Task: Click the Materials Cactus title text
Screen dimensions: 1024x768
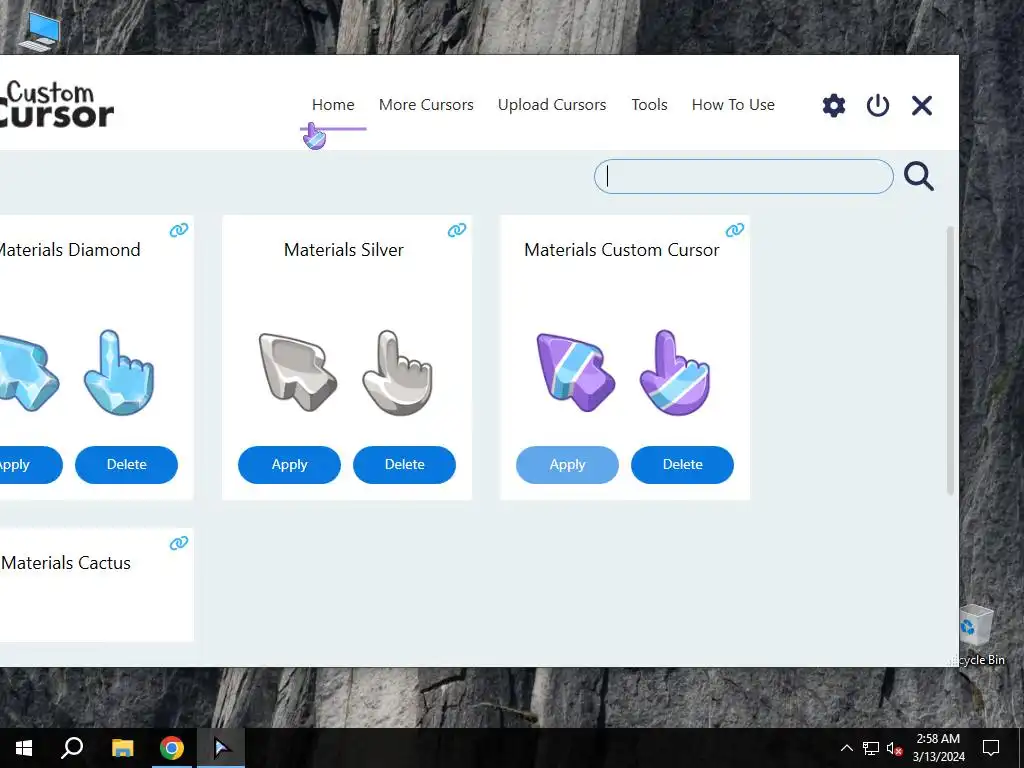Action: [x=65, y=563]
